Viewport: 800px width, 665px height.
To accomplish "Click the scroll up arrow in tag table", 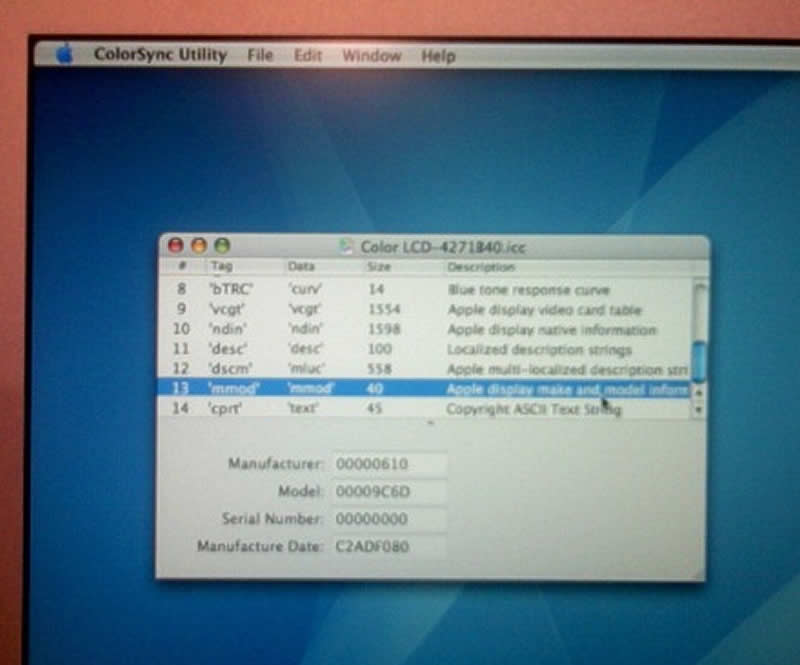I will [699, 393].
